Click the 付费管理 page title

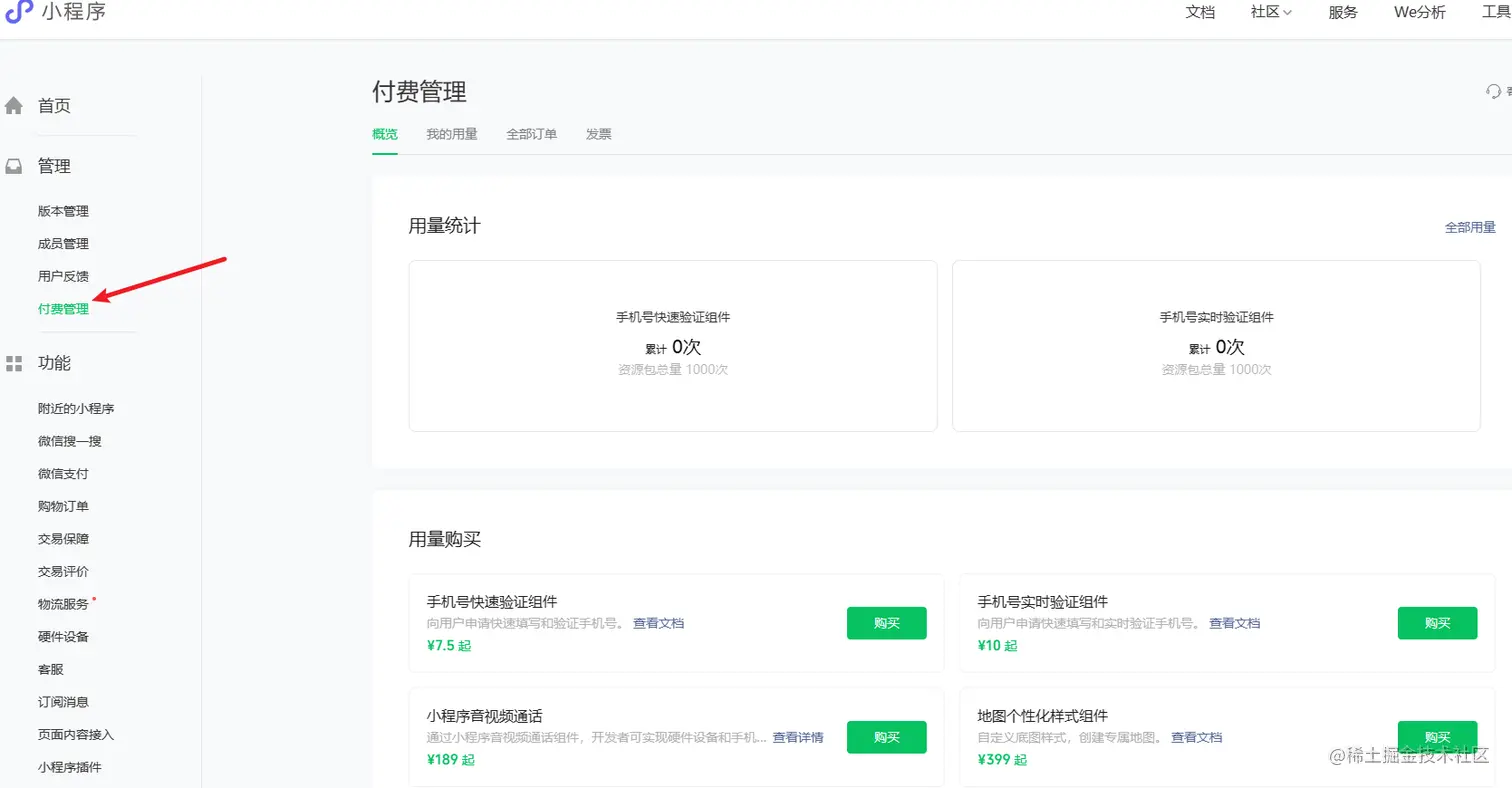point(419,92)
